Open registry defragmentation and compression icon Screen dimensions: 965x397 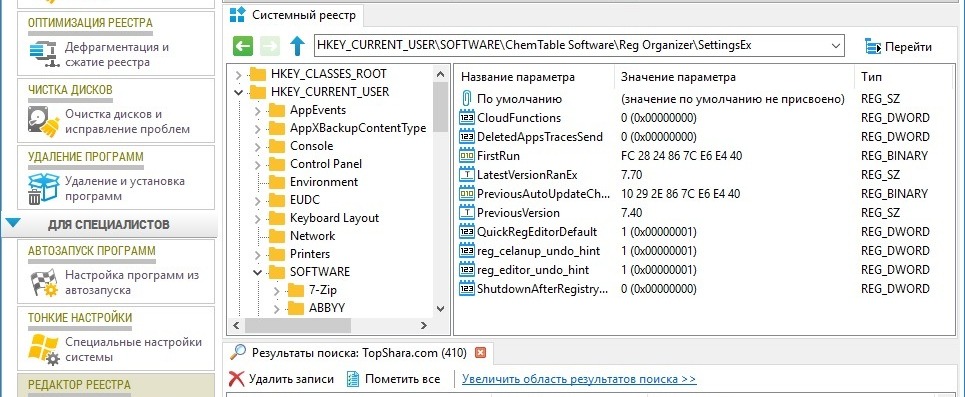pos(43,54)
